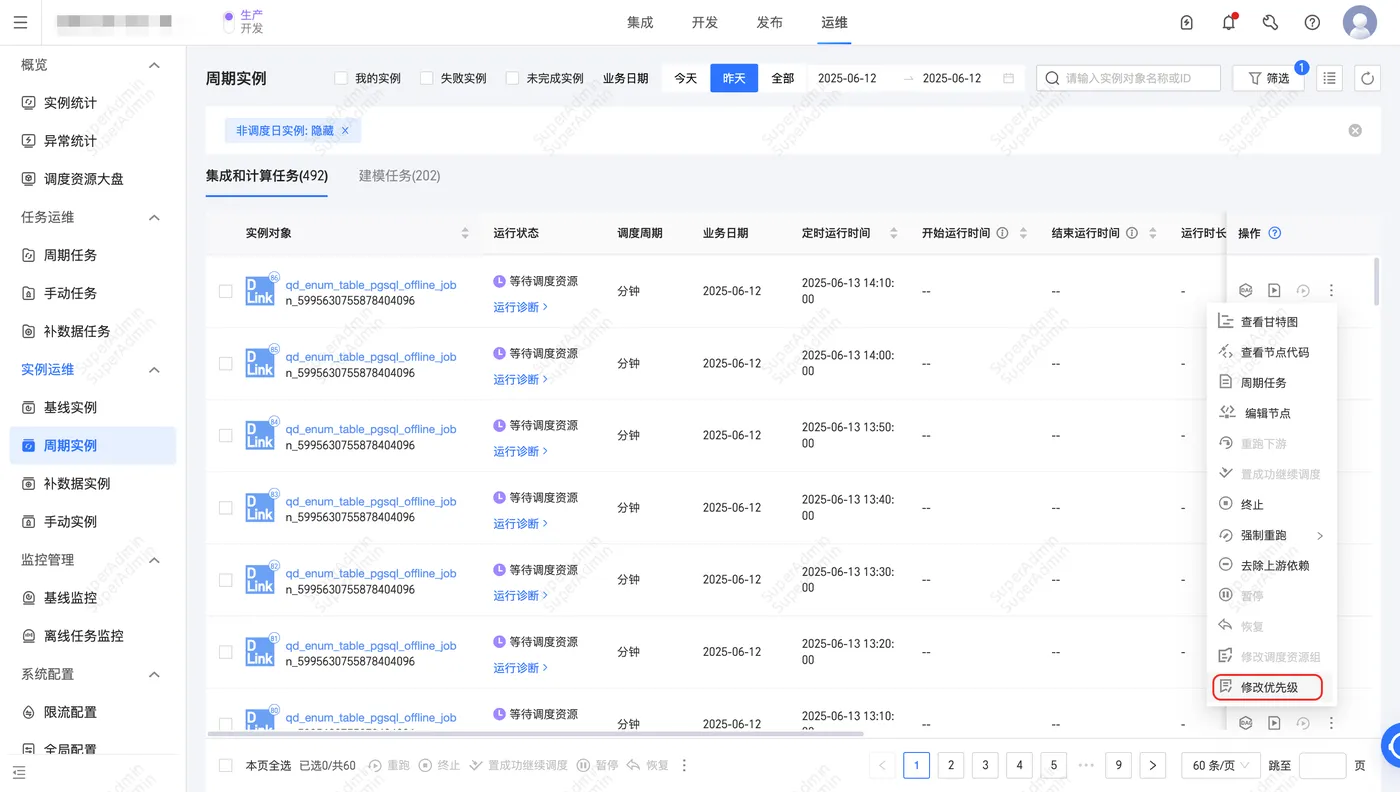Open DAG view for the 14:10 instance
This screenshot has height=792, width=1400.
pos(1246,291)
